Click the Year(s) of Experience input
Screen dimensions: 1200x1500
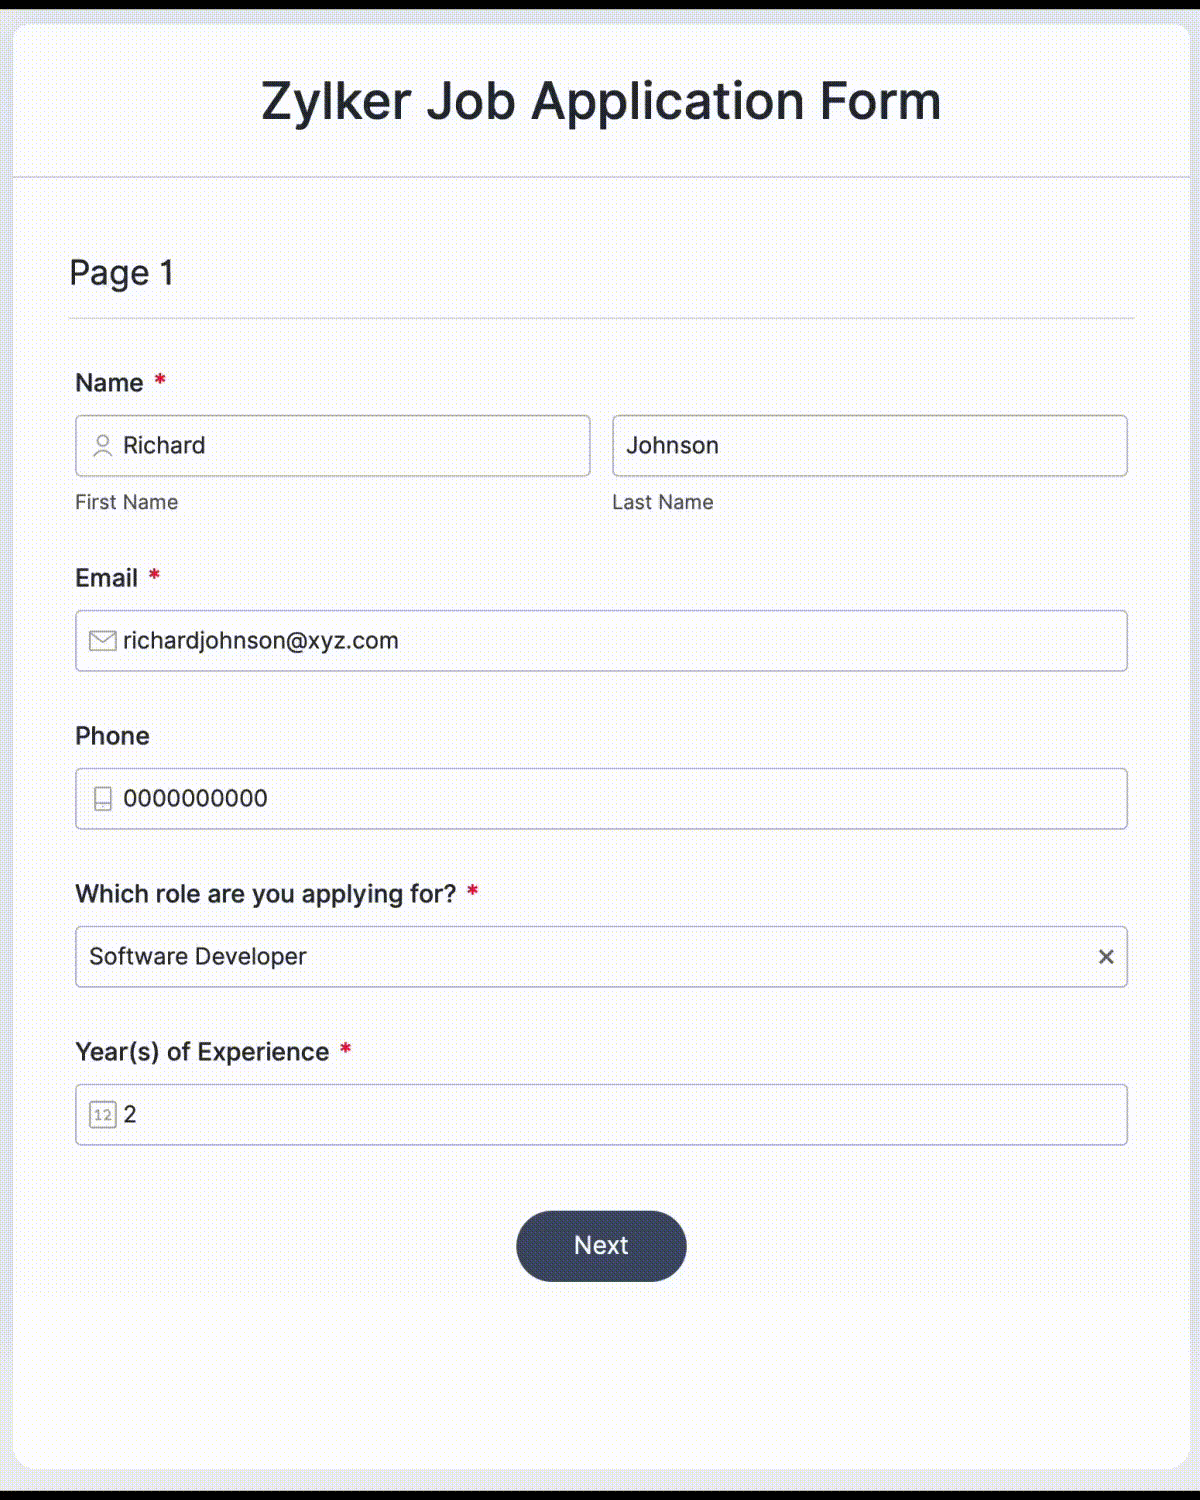coord(620,1115)
